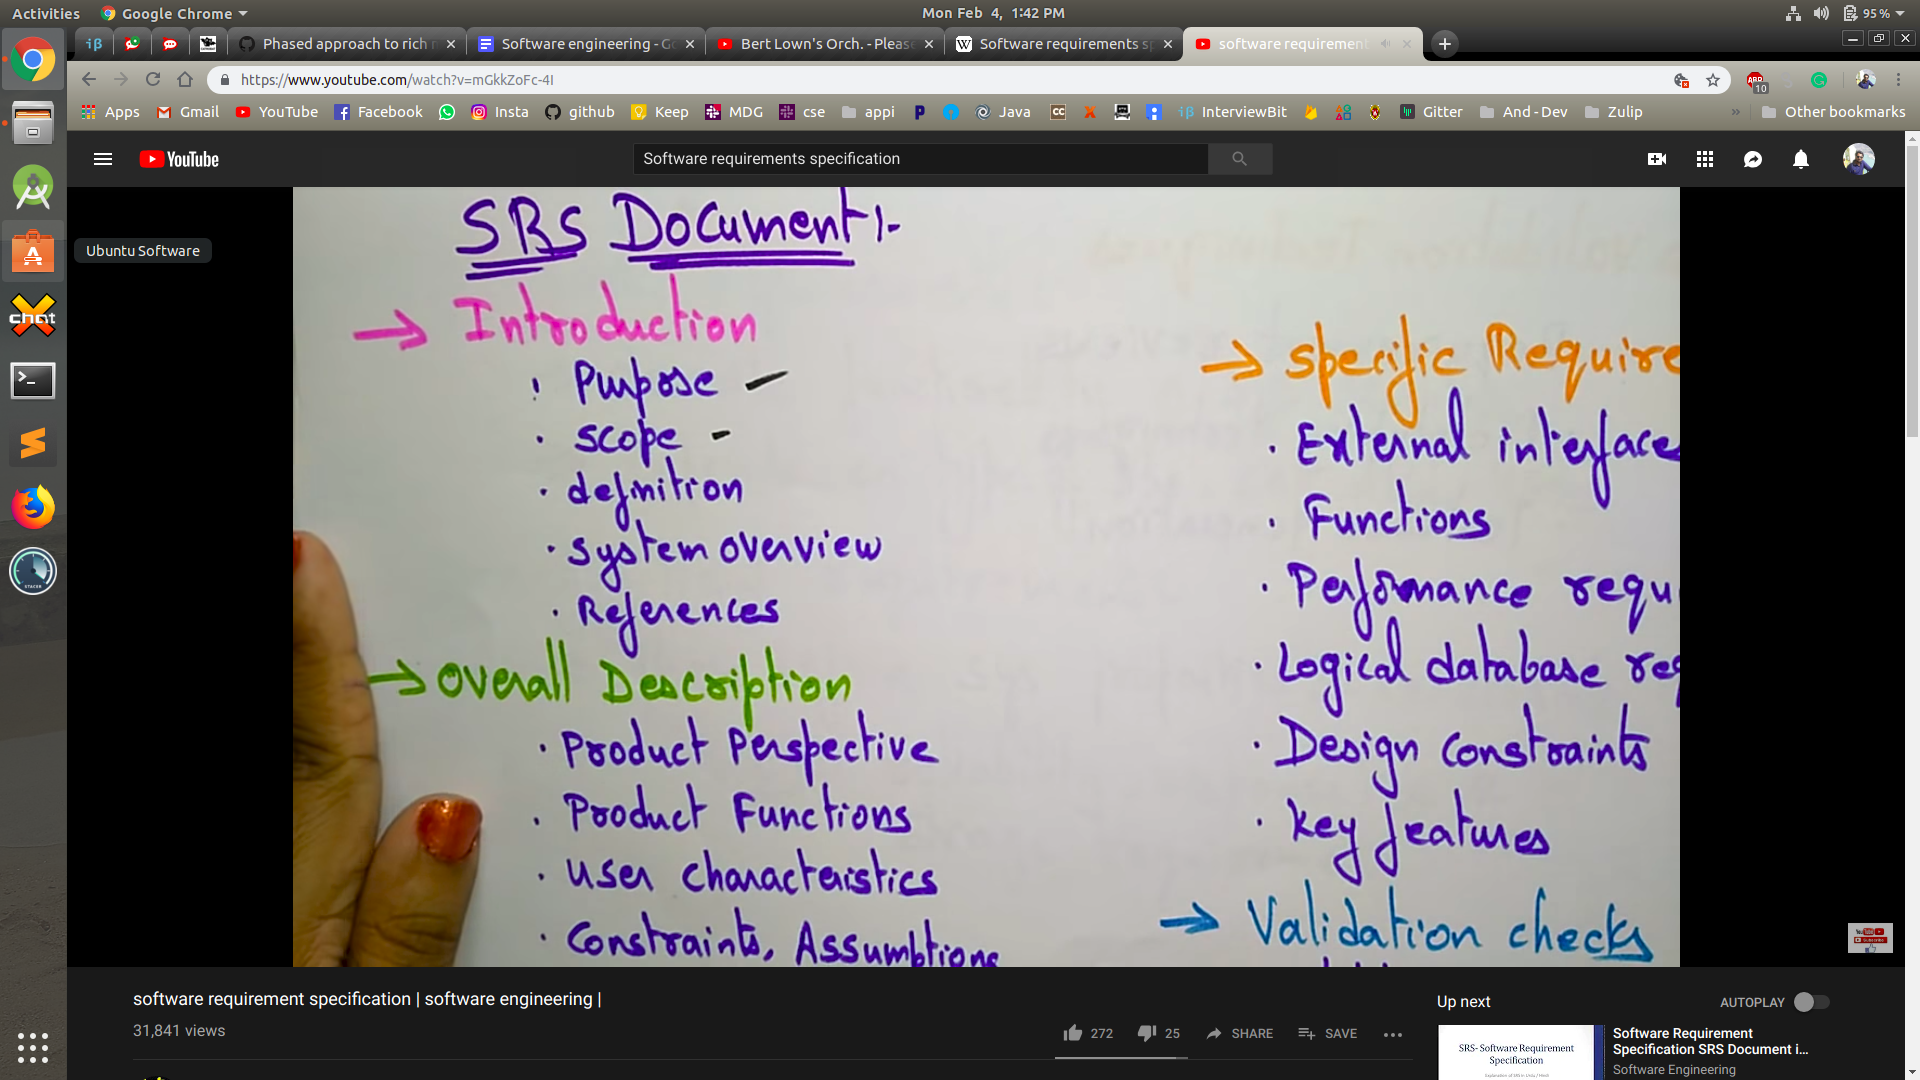Open the system status menu arrow
Screen dimensions: 1920x1080
pyautogui.click(x=1900, y=13)
